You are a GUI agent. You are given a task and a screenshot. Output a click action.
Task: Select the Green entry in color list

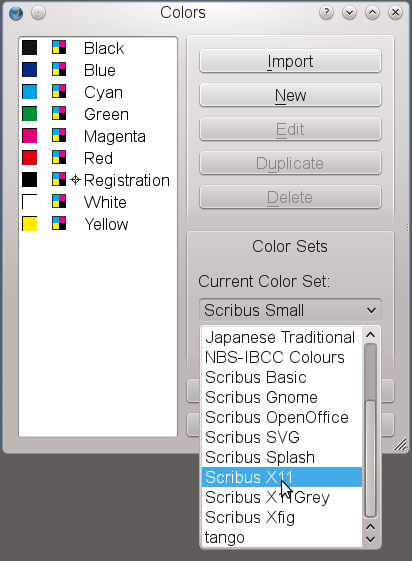[x=98, y=114]
